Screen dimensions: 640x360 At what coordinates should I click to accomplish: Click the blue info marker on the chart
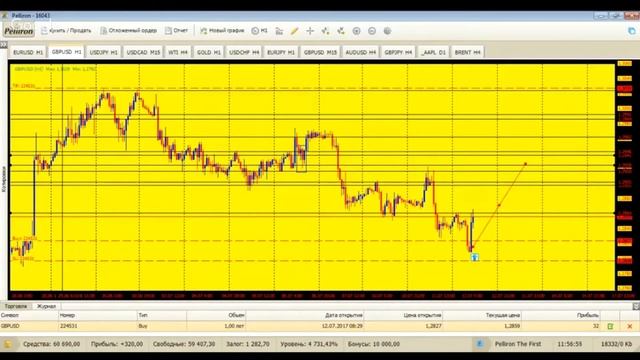[475, 257]
